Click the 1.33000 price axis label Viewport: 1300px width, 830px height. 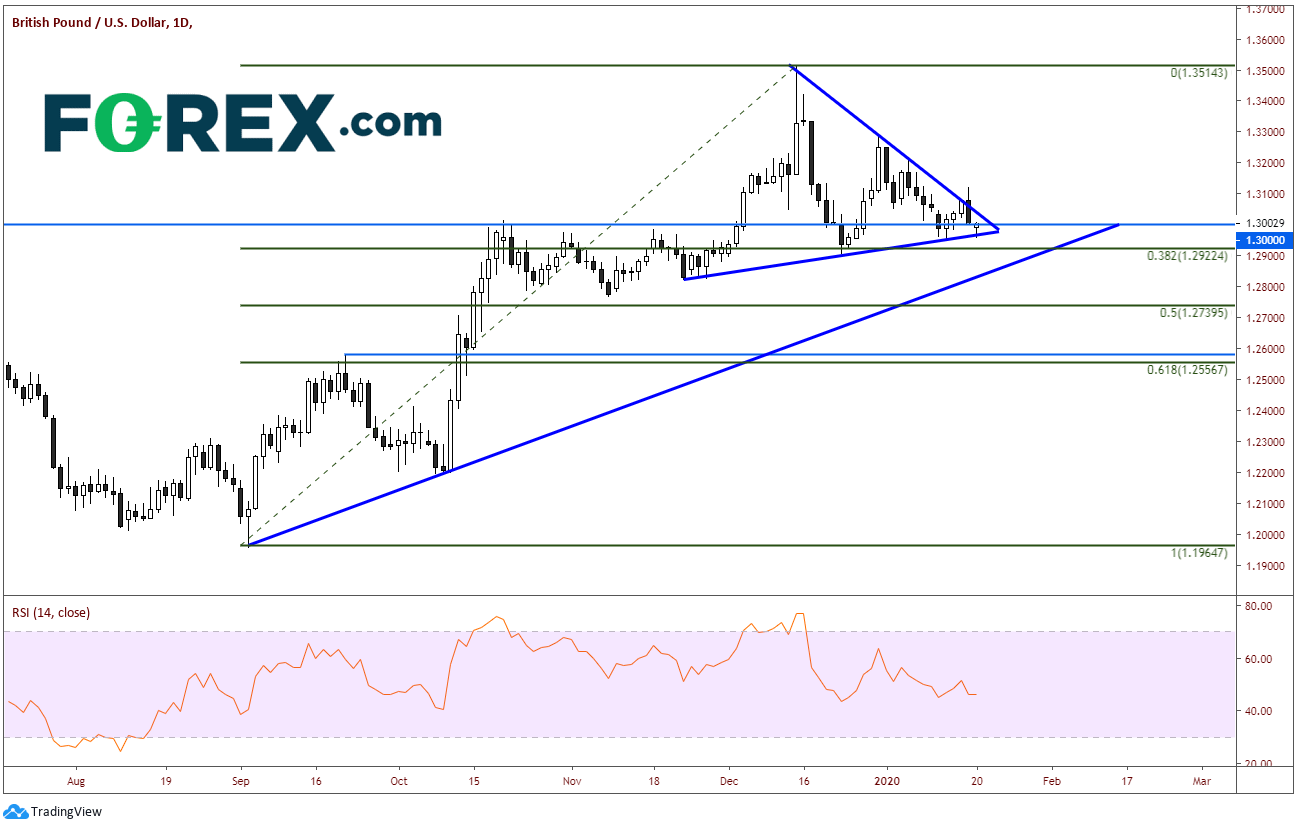tap(1264, 132)
